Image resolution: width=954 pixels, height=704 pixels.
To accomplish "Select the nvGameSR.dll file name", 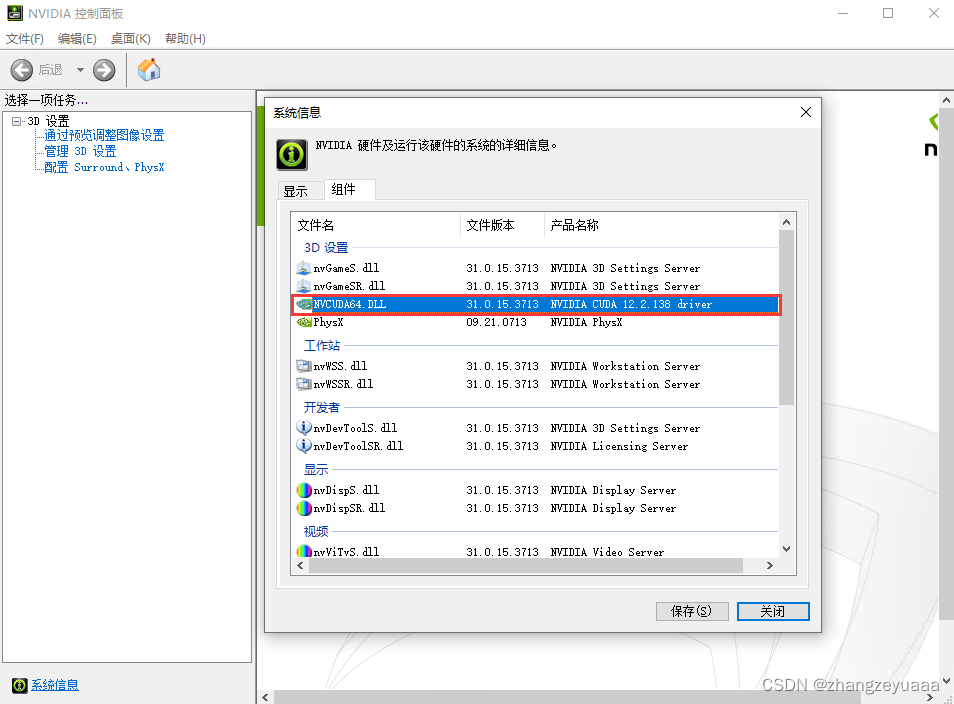I will (349, 286).
